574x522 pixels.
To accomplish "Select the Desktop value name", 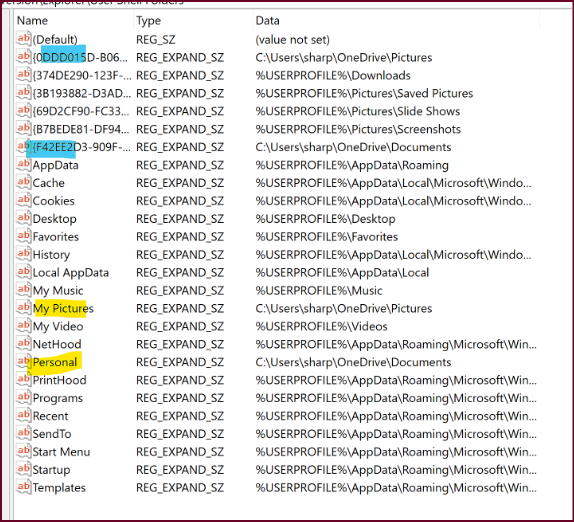I will [55, 219].
